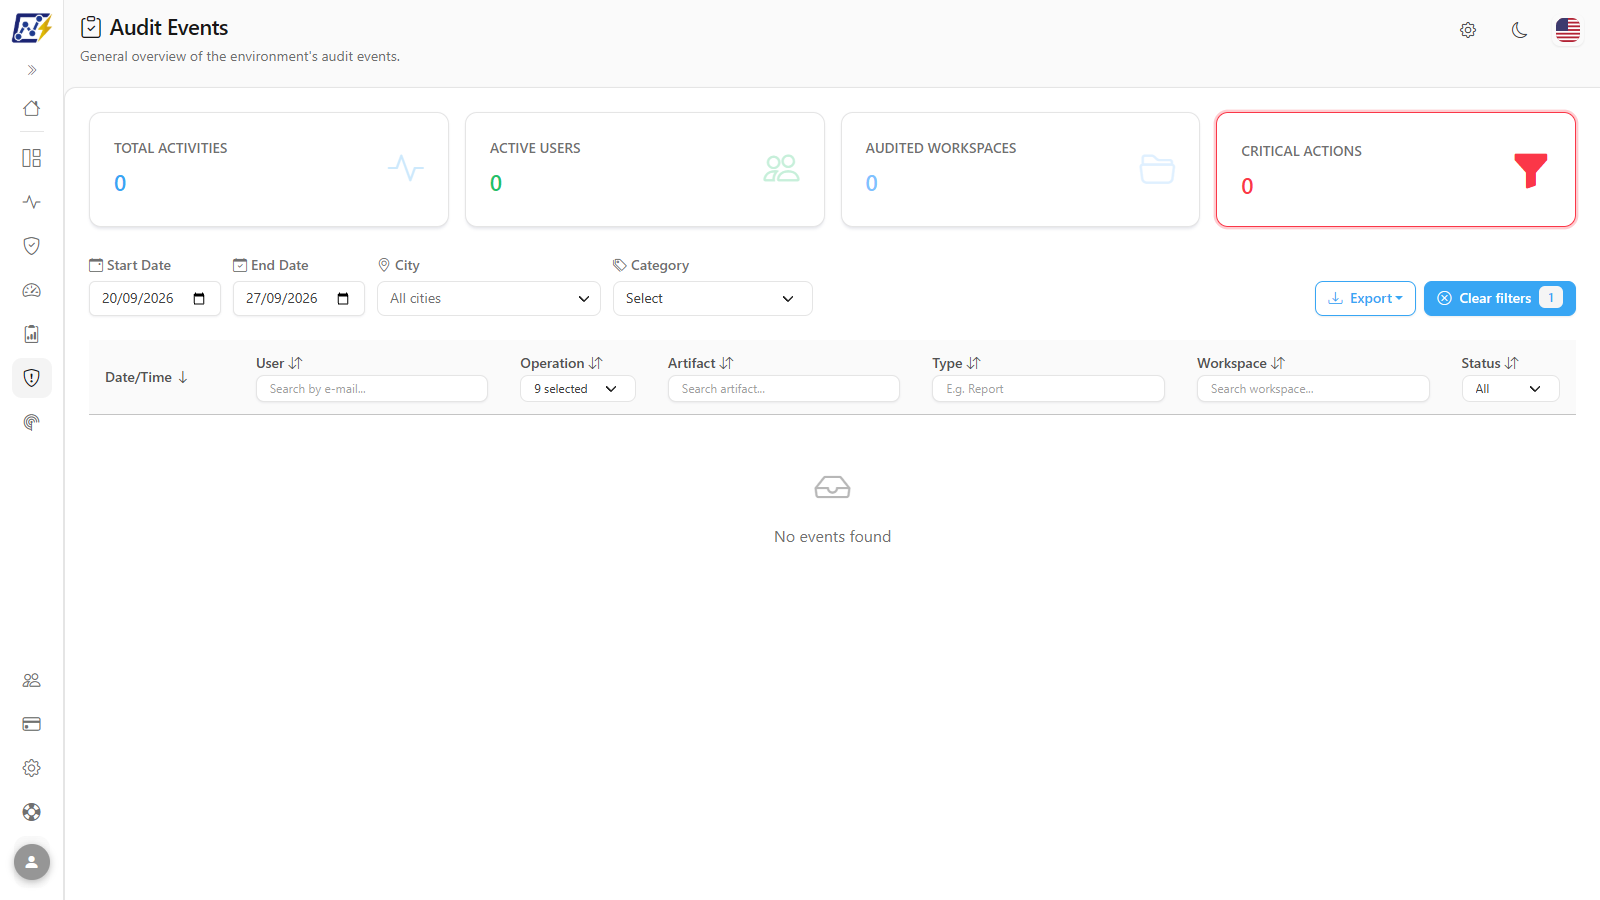This screenshot has height=900, width=1600.
Task: Toggle dark mode moon icon
Action: [1520, 30]
